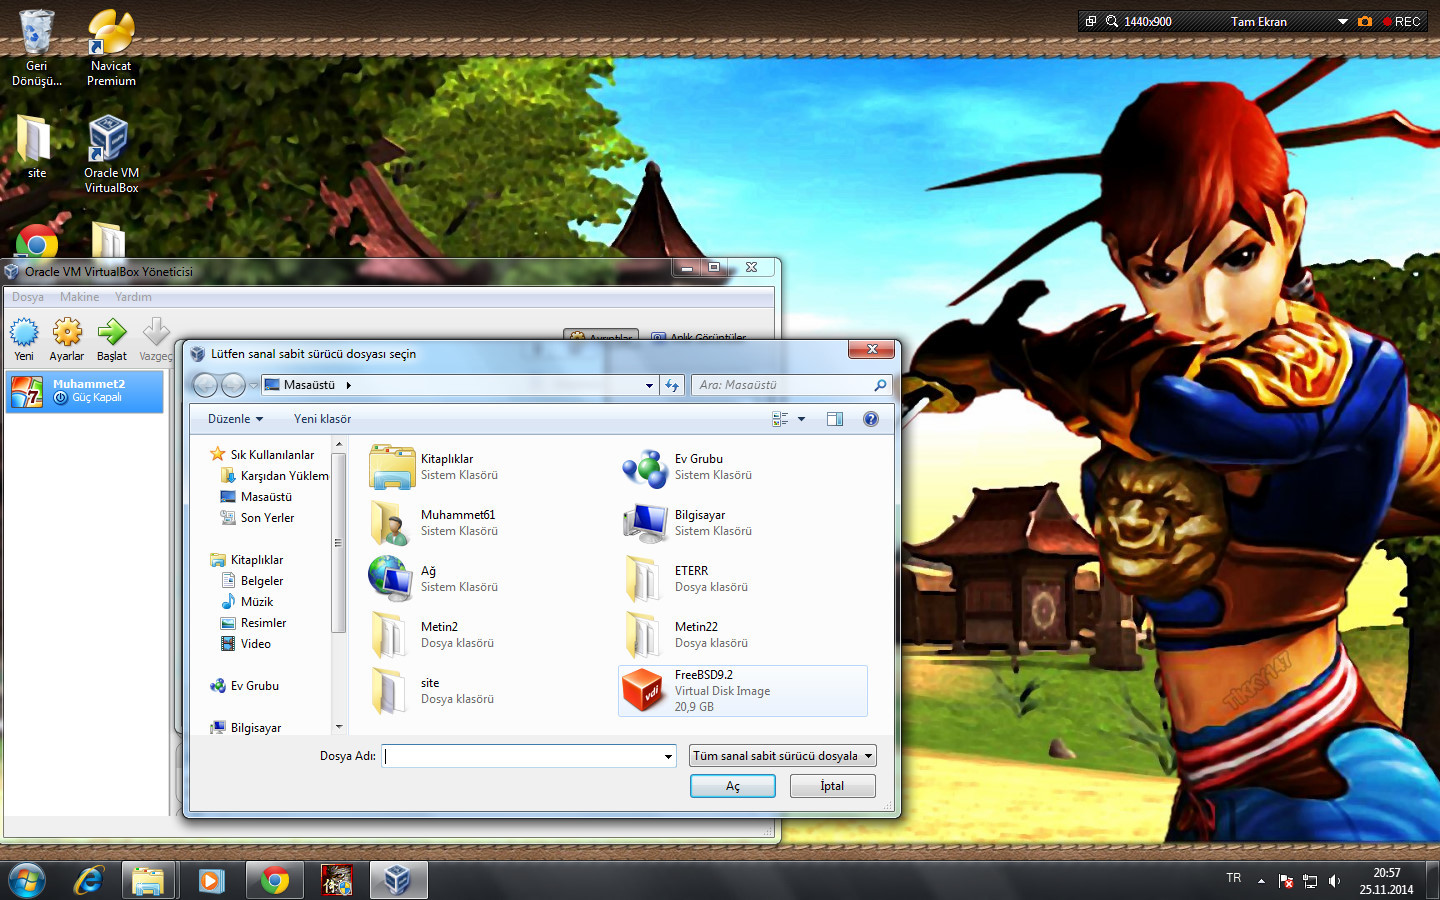Click the İptal button
1440x900 pixels.
coord(832,786)
